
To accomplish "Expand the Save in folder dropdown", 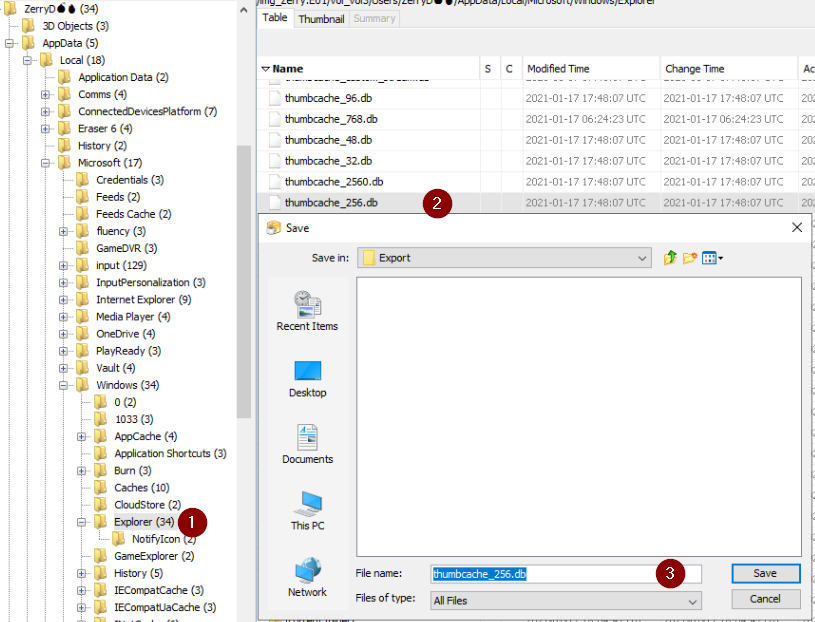I will click(x=643, y=258).
